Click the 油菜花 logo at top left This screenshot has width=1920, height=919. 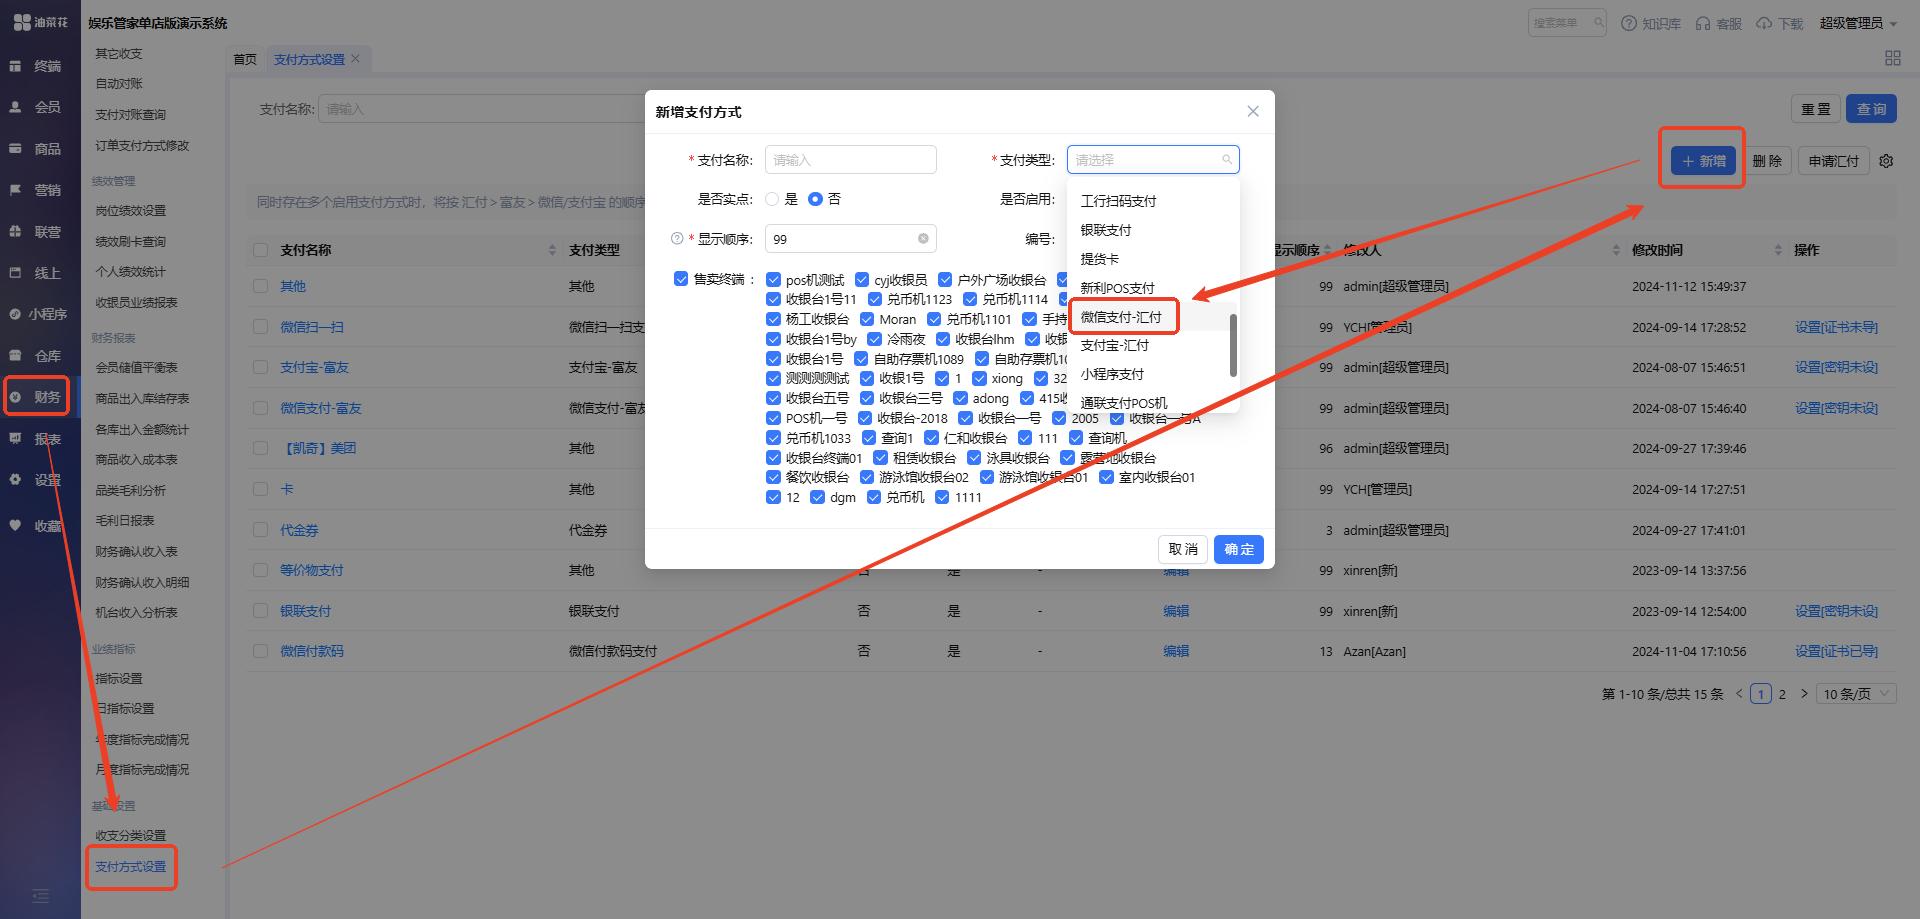click(40, 22)
